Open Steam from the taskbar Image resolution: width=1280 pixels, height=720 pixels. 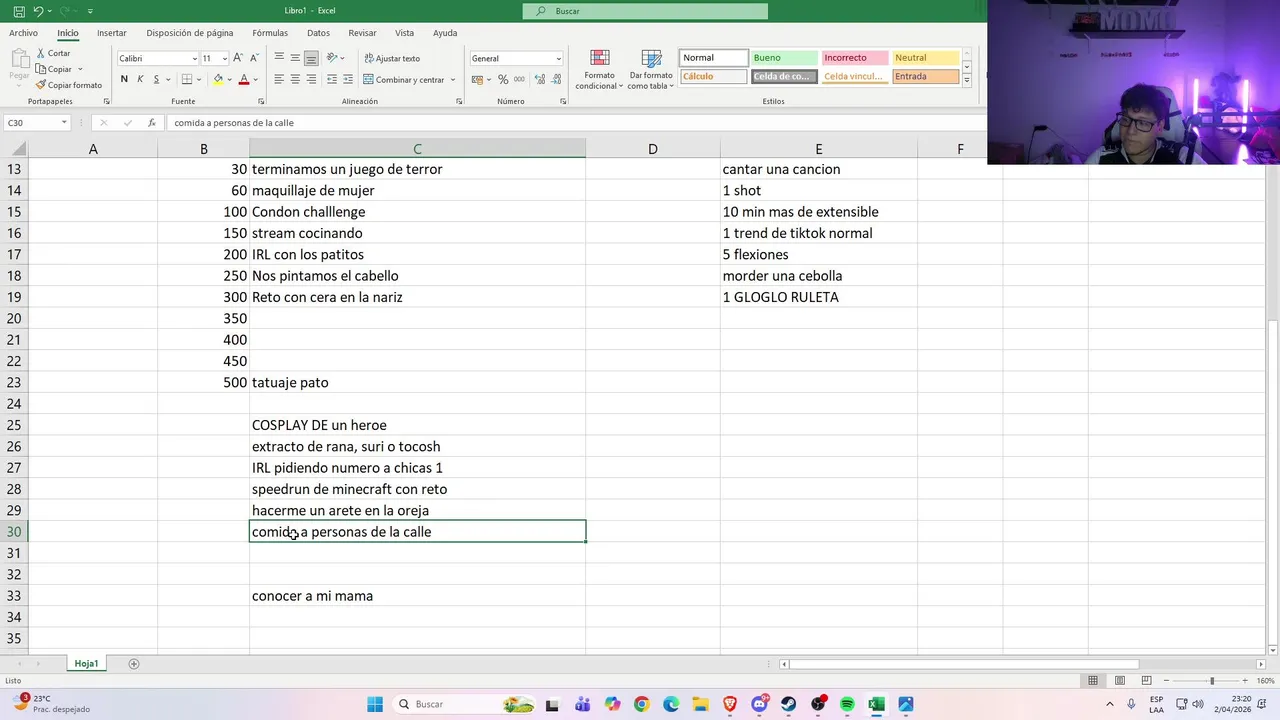789,704
